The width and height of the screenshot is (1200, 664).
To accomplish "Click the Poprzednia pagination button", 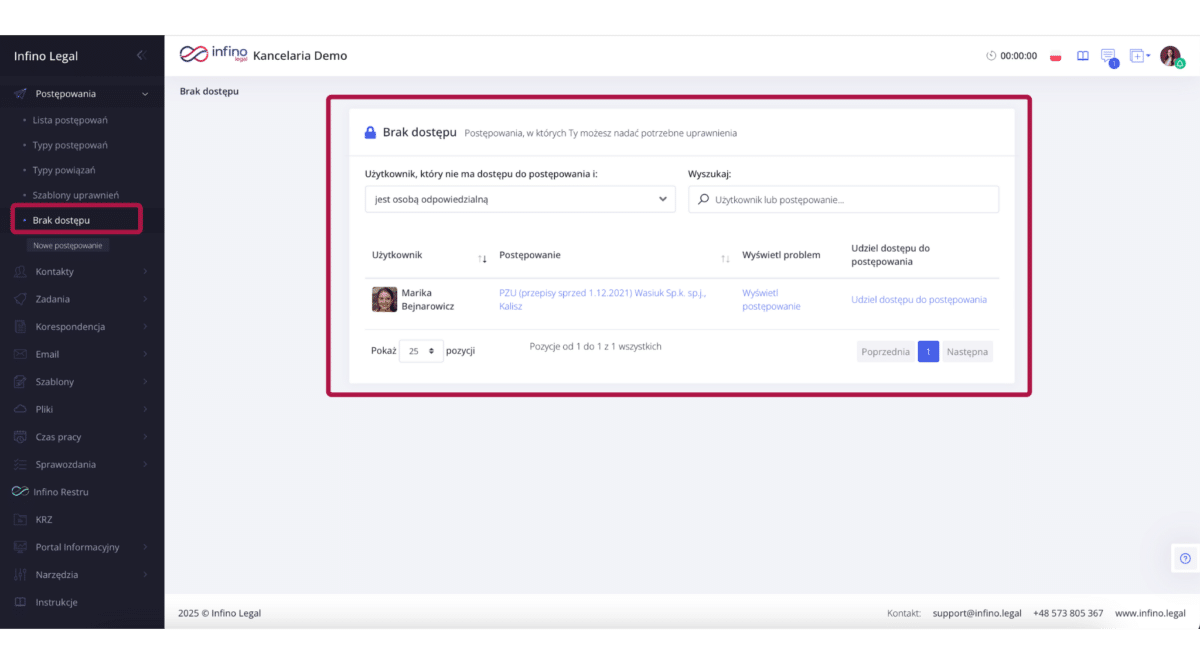I will point(885,352).
